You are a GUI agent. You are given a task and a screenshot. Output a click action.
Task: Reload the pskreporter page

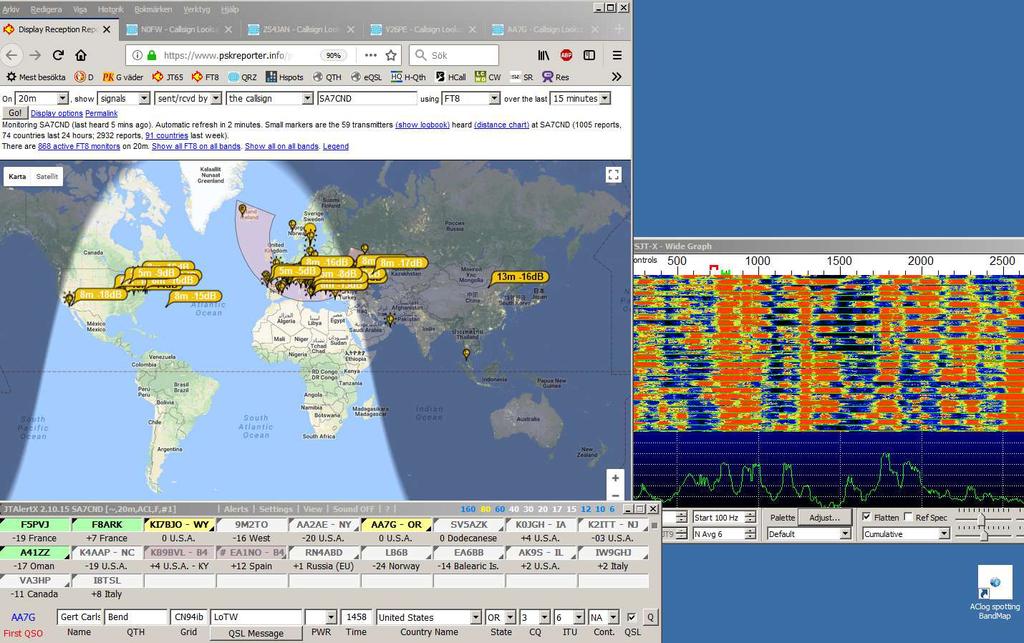pos(58,55)
